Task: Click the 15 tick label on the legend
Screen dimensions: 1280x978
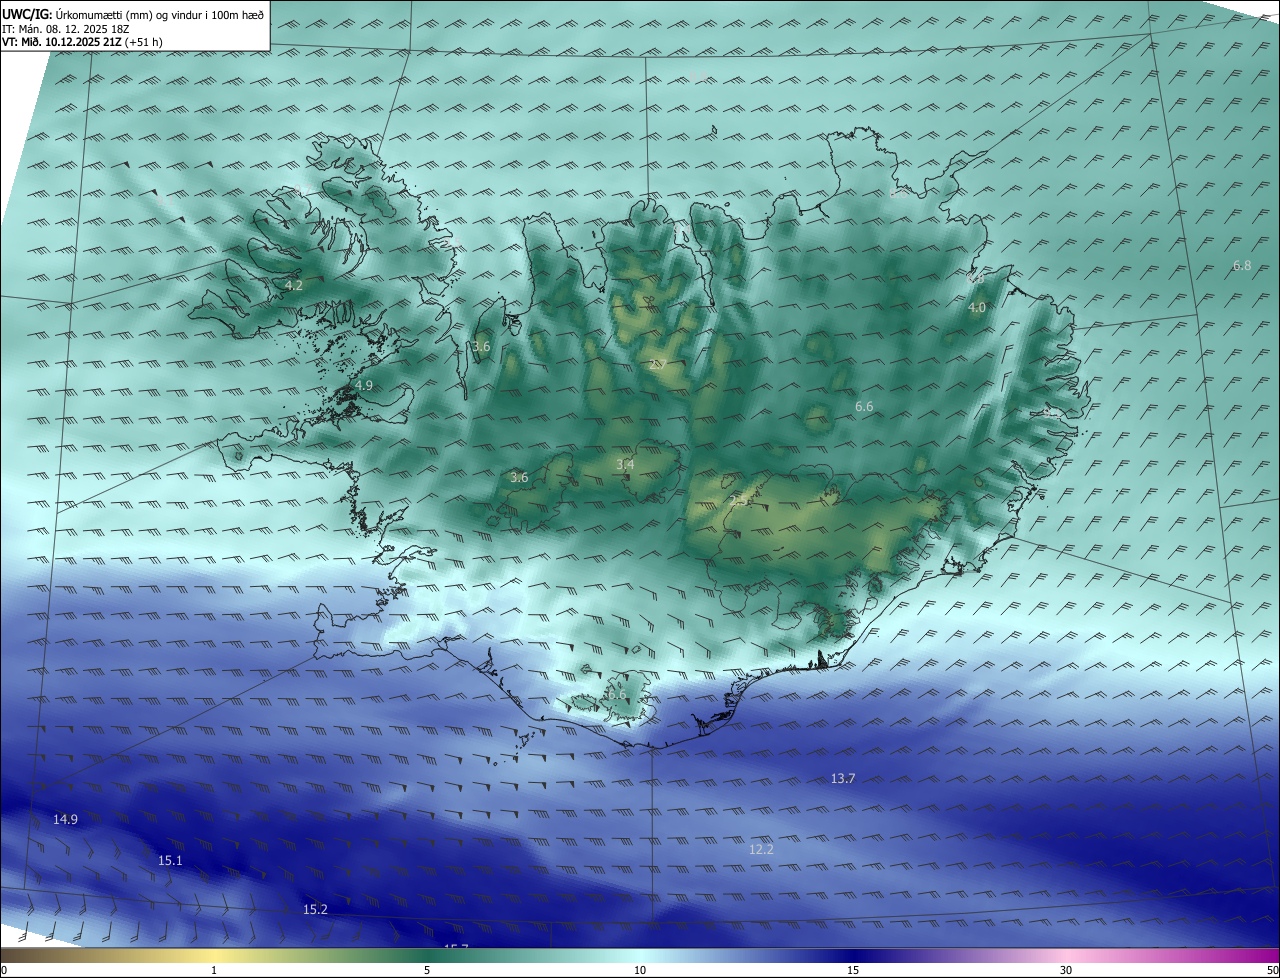Action: 853,970
